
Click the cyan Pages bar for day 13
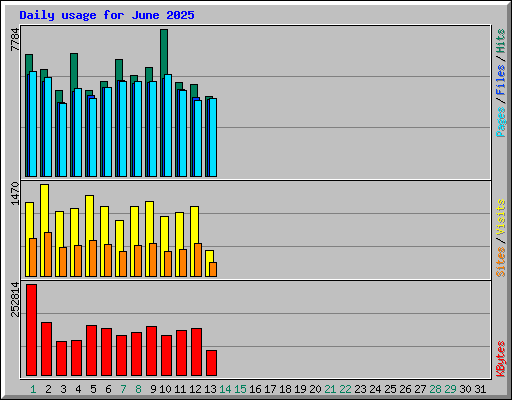(213, 137)
